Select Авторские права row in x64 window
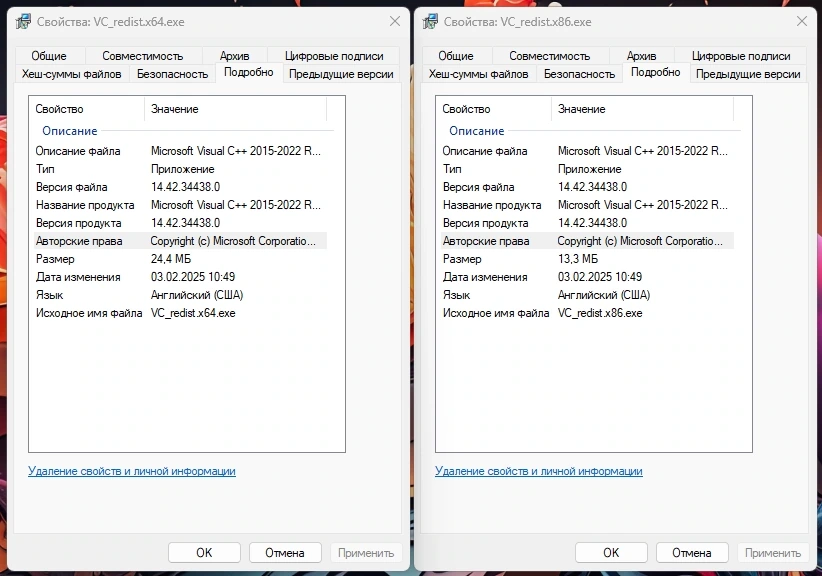822x576 pixels. 180,241
